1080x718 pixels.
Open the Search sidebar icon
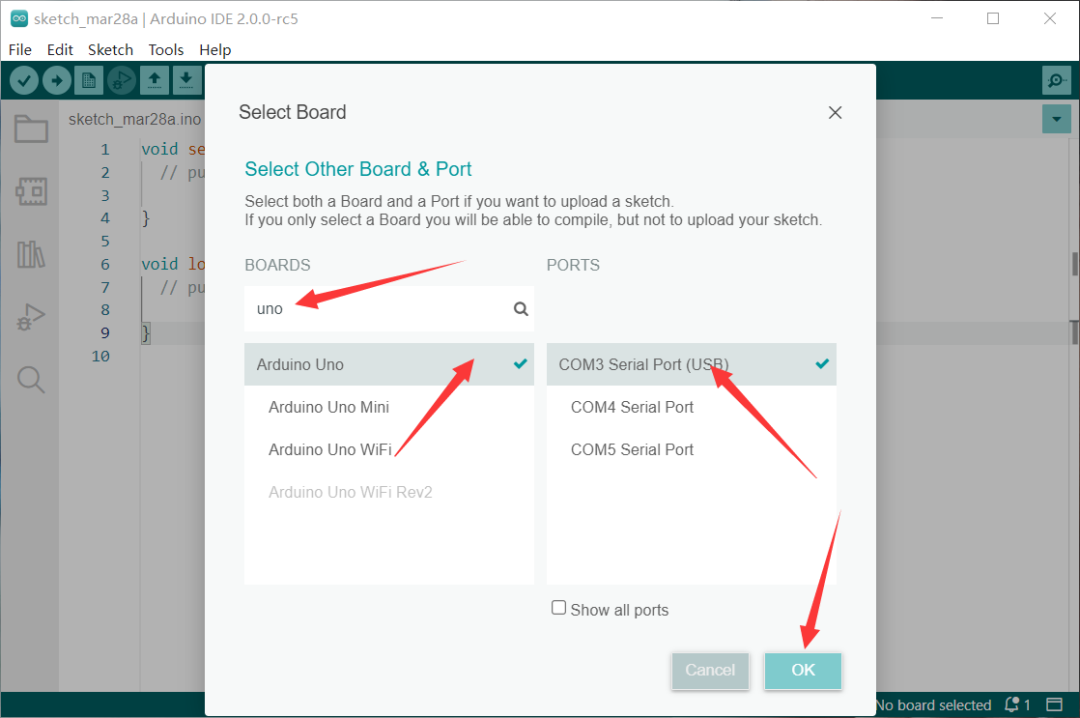click(x=31, y=380)
